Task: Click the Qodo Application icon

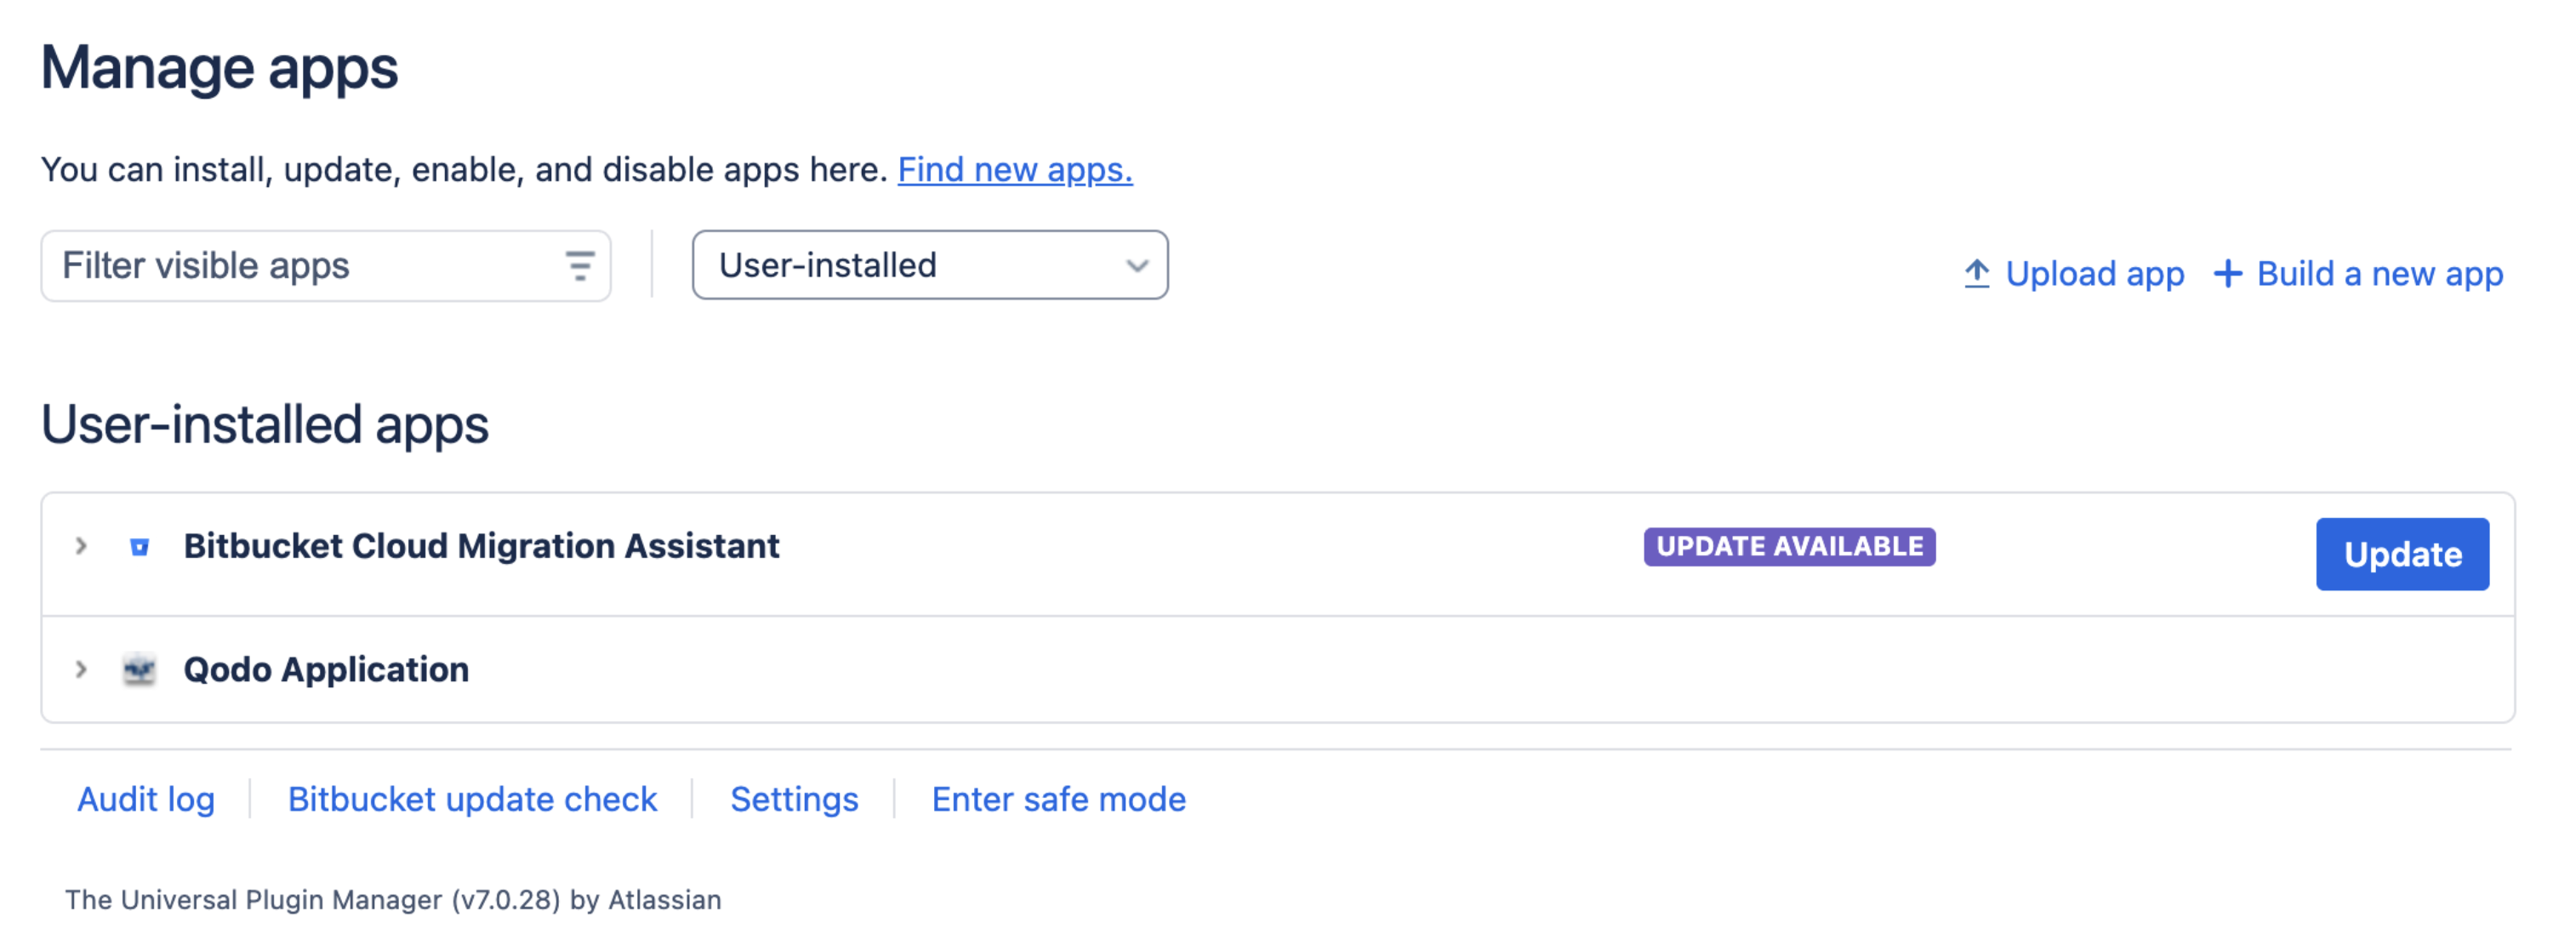Action: pyautogui.click(x=139, y=670)
